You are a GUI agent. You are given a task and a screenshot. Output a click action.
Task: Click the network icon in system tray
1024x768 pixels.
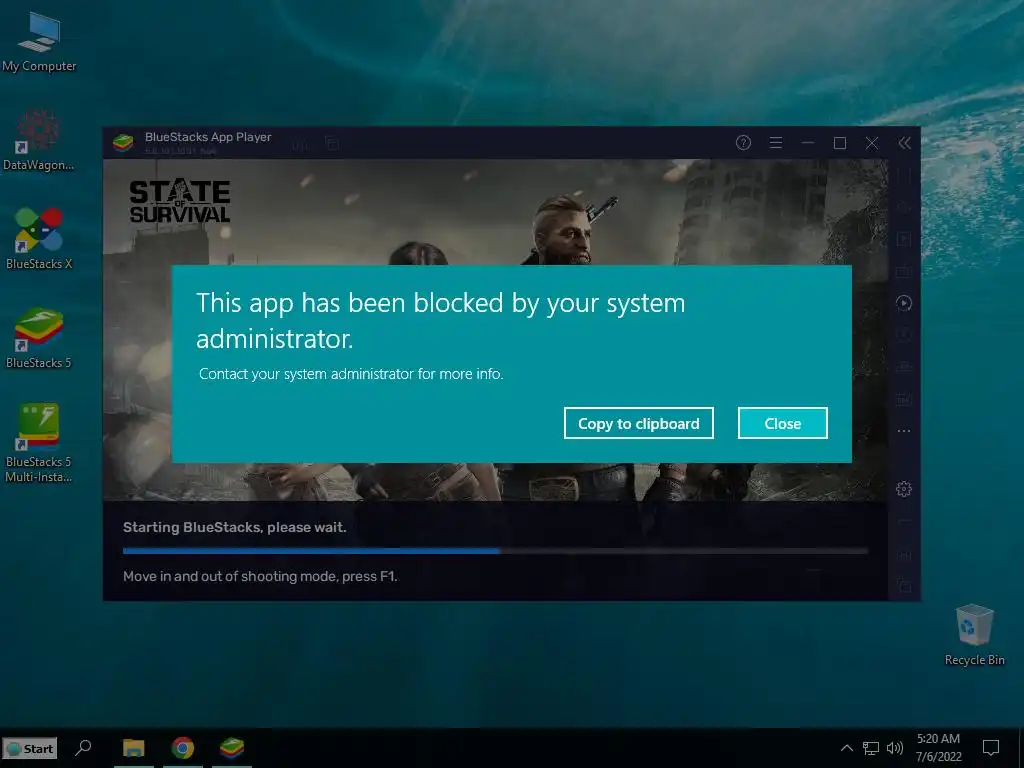(871, 748)
